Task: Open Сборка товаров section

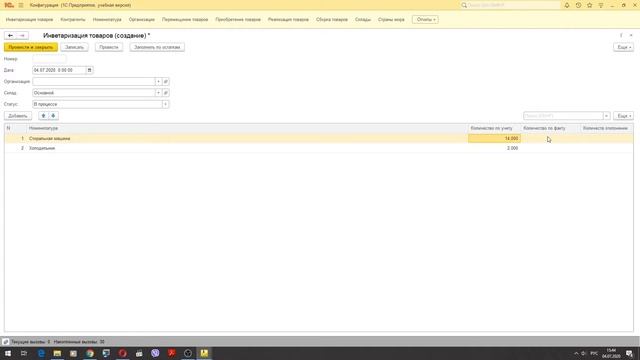Action: tap(332, 20)
